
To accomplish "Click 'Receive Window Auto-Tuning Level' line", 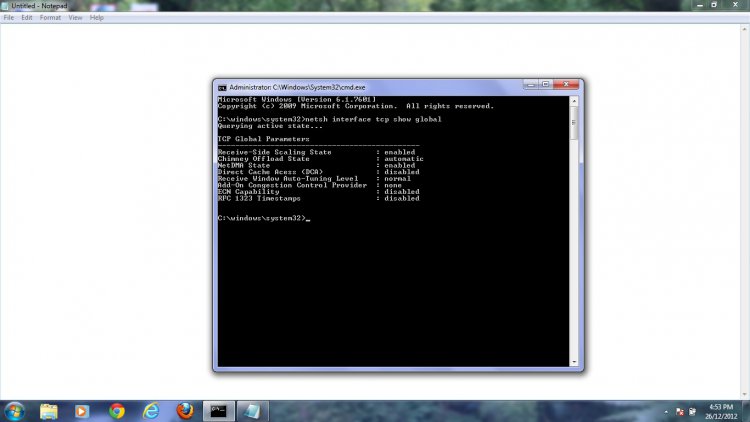I will pos(314,178).
